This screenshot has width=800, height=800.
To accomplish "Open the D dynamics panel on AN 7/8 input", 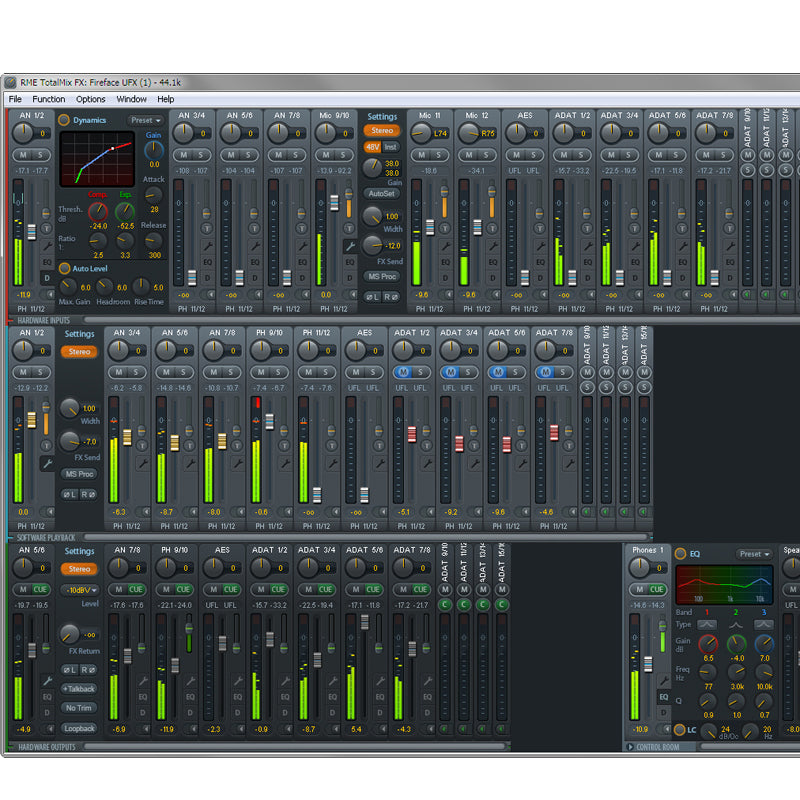I will click(302, 278).
